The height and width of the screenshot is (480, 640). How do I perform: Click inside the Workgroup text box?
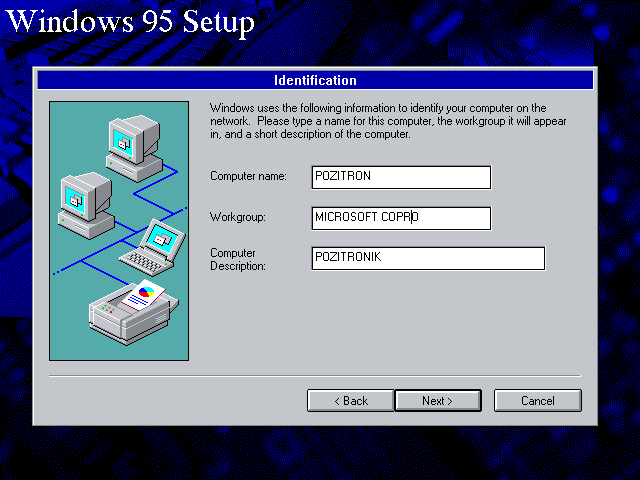pyautogui.click(x=401, y=218)
